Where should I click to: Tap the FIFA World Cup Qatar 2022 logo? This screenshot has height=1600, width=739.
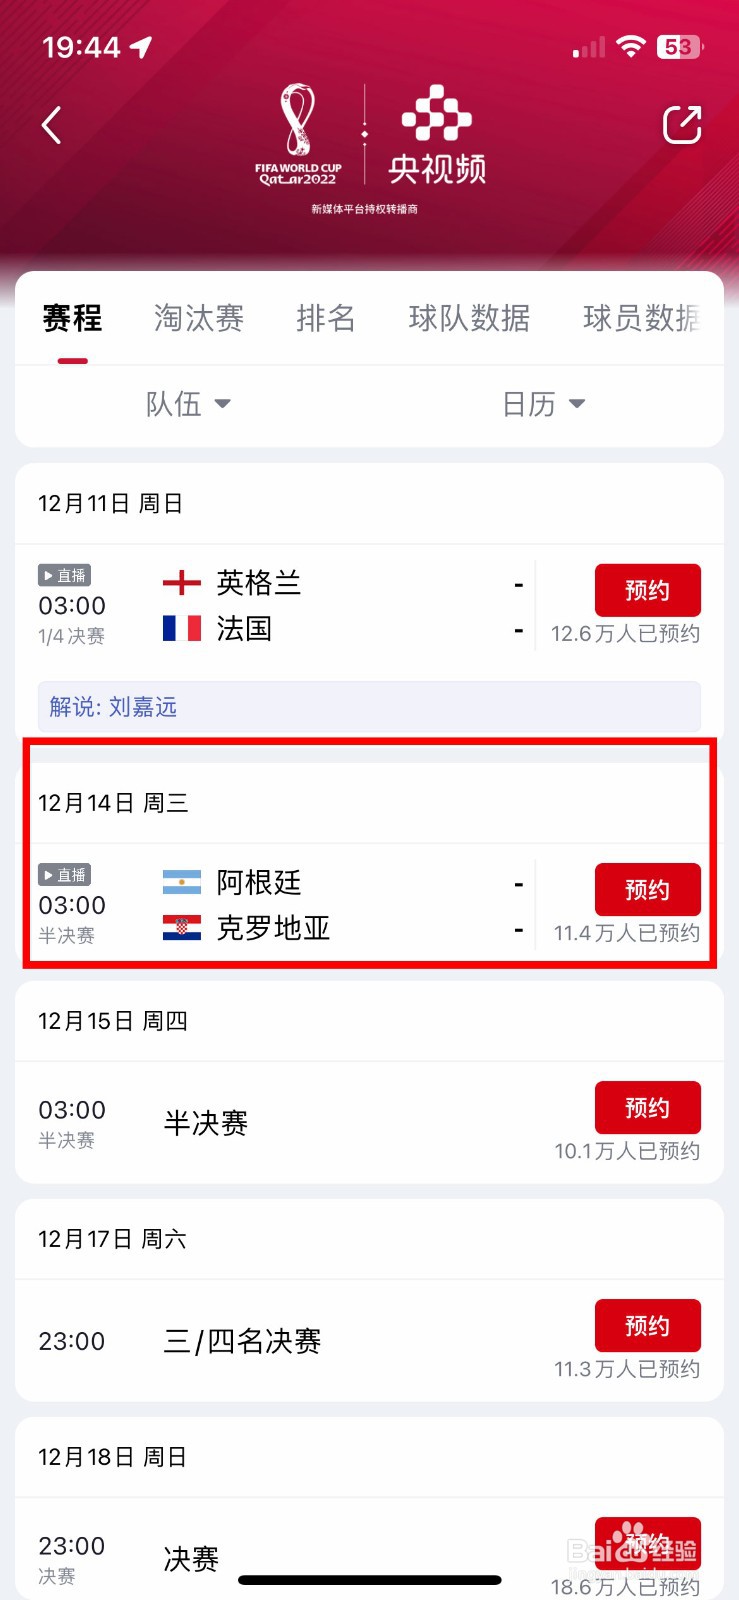pyautogui.click(x=298, y=136)
